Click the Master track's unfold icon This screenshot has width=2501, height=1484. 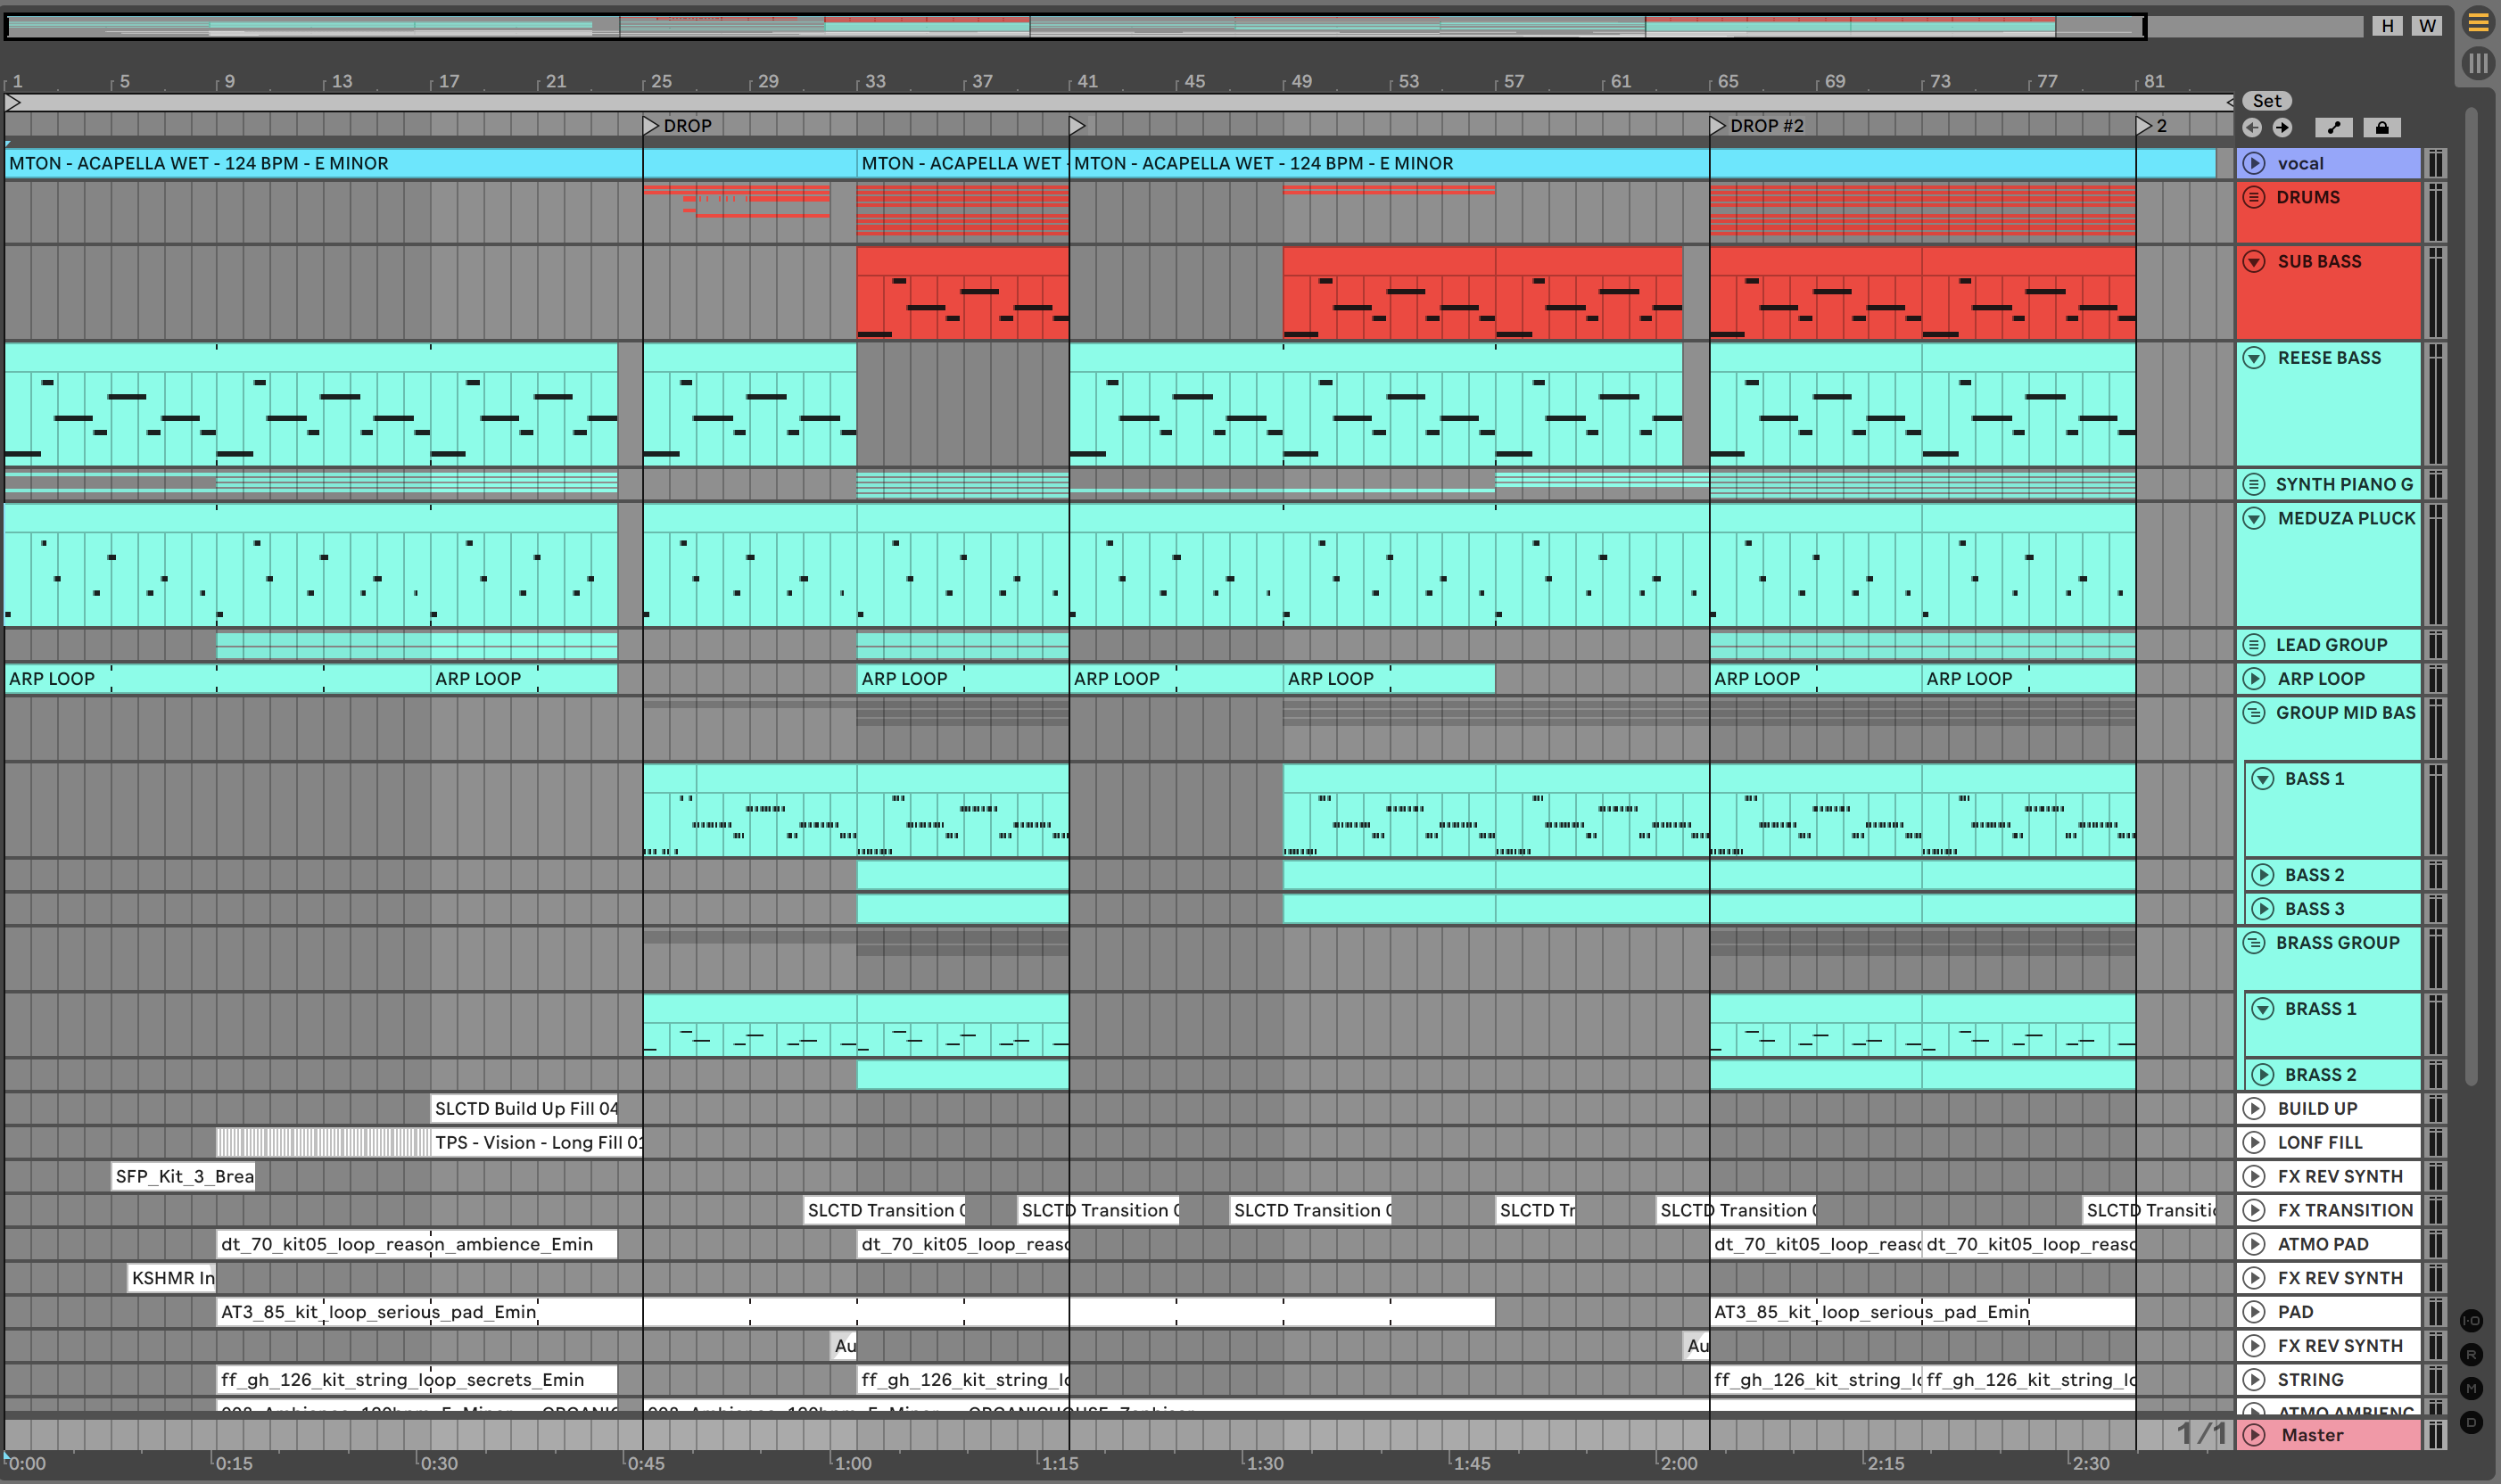[2254, 1435]
